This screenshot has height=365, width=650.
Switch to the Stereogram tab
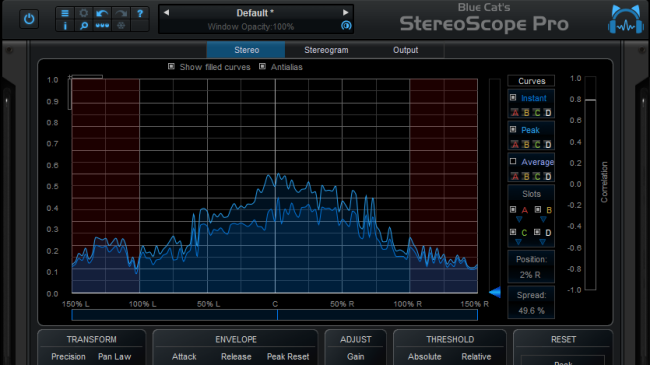click(x=326, y=50)
